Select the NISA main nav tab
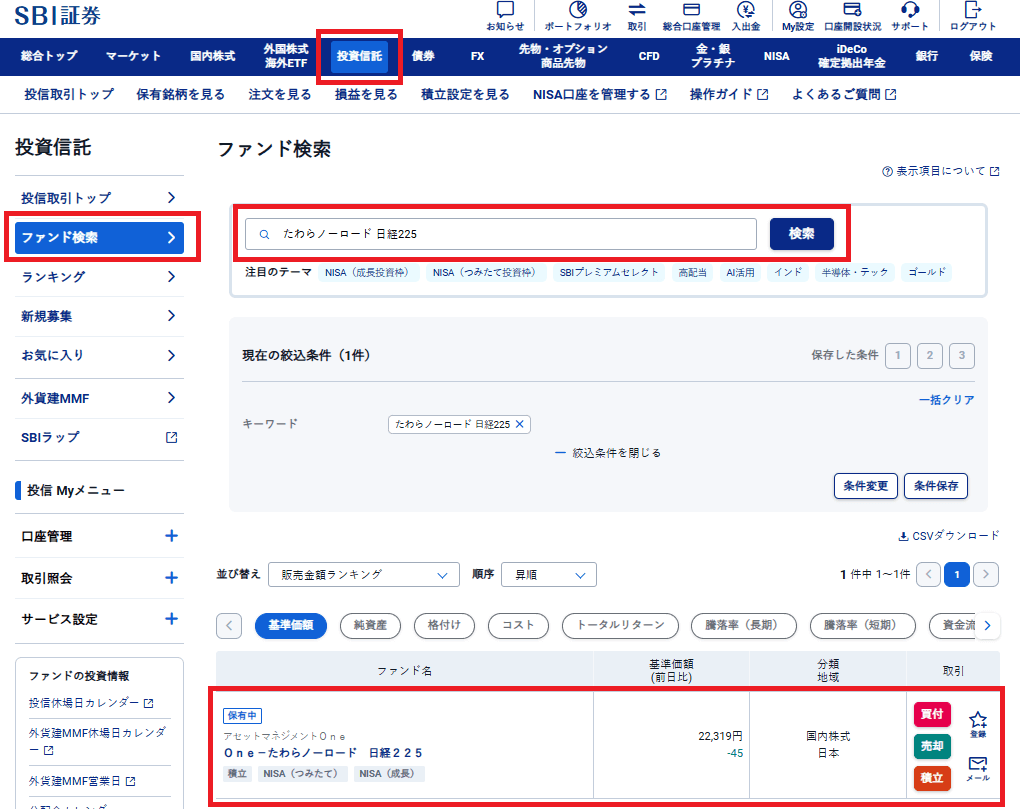1020x809 pixels. click(x=776, y=56)
